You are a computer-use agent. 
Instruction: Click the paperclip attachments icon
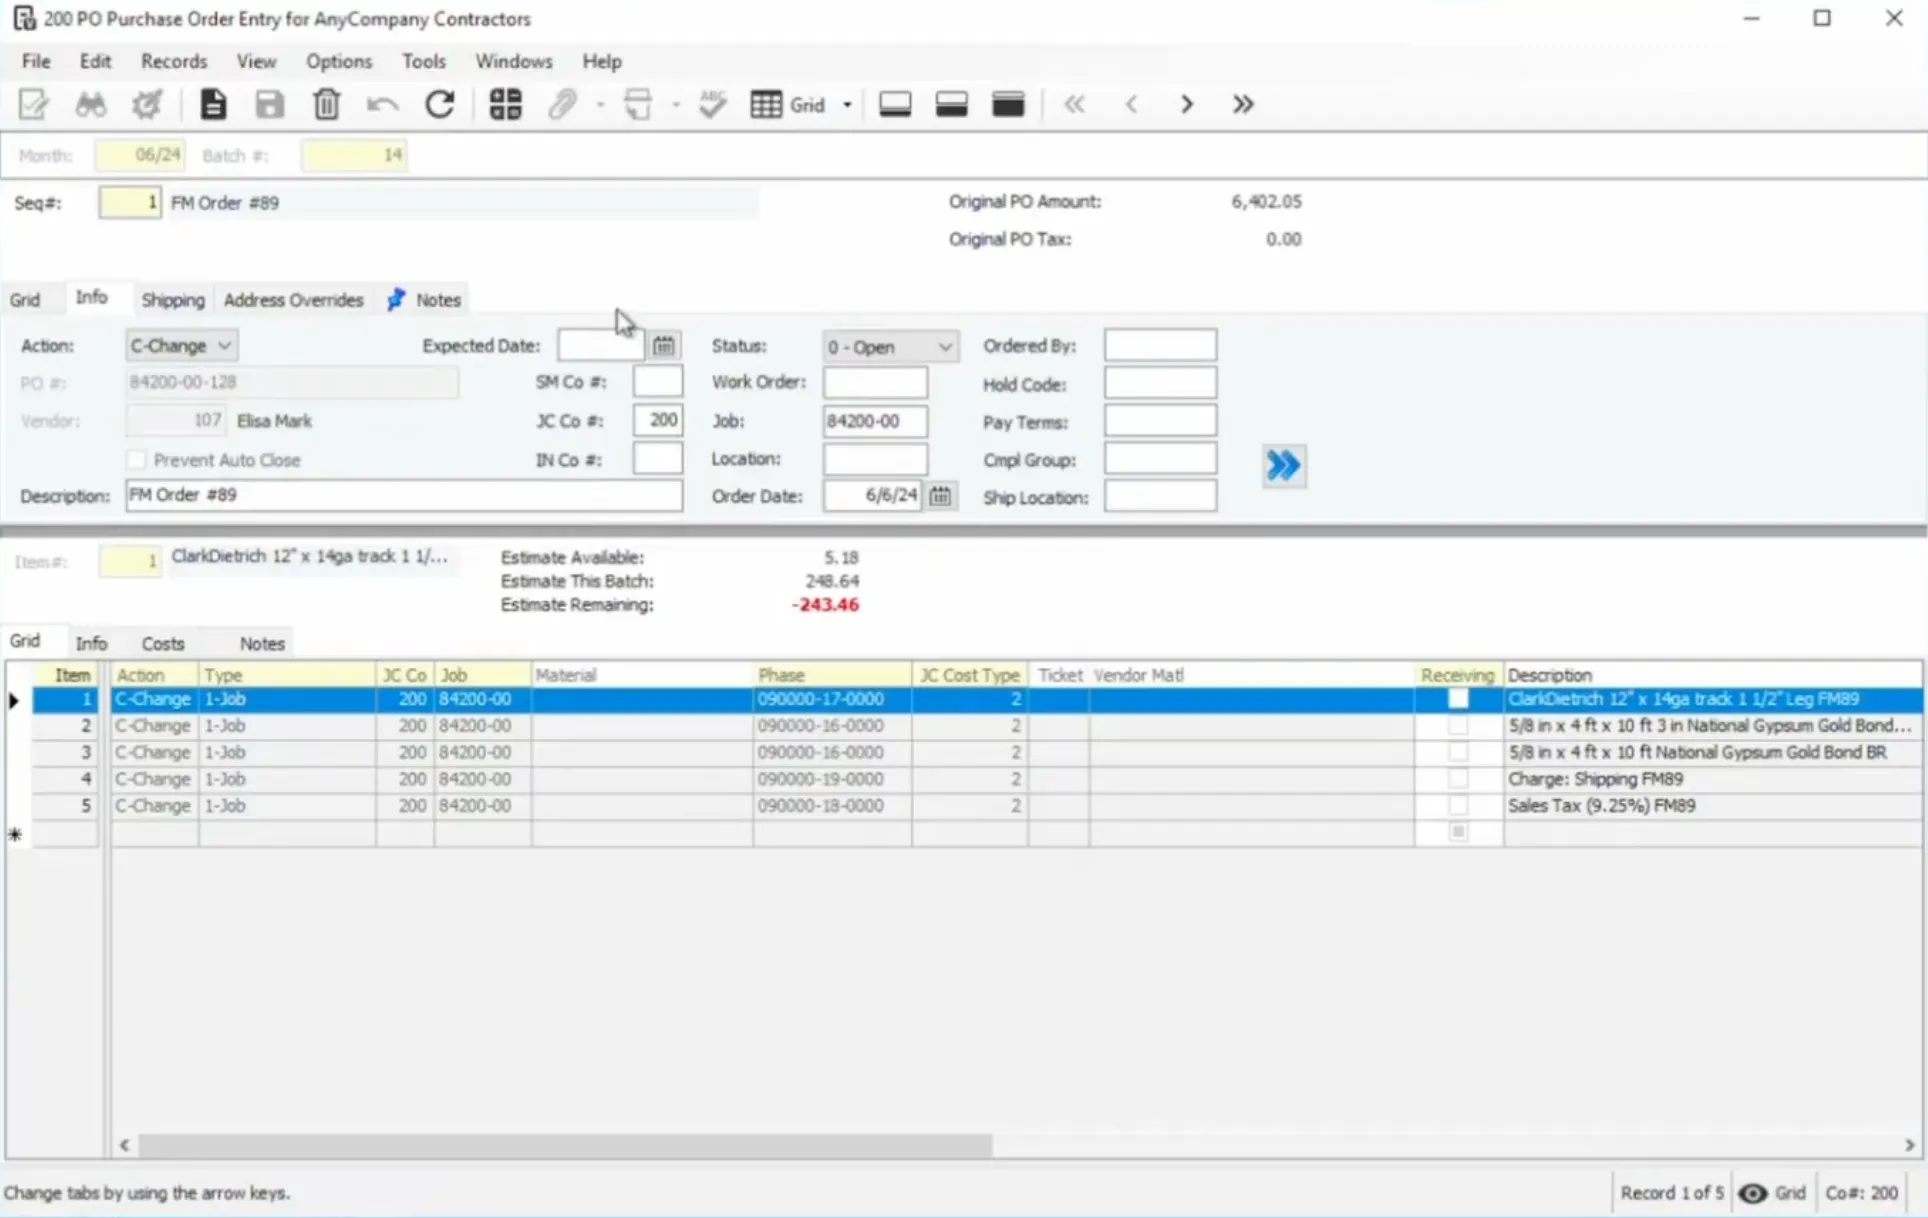point(563,104)
